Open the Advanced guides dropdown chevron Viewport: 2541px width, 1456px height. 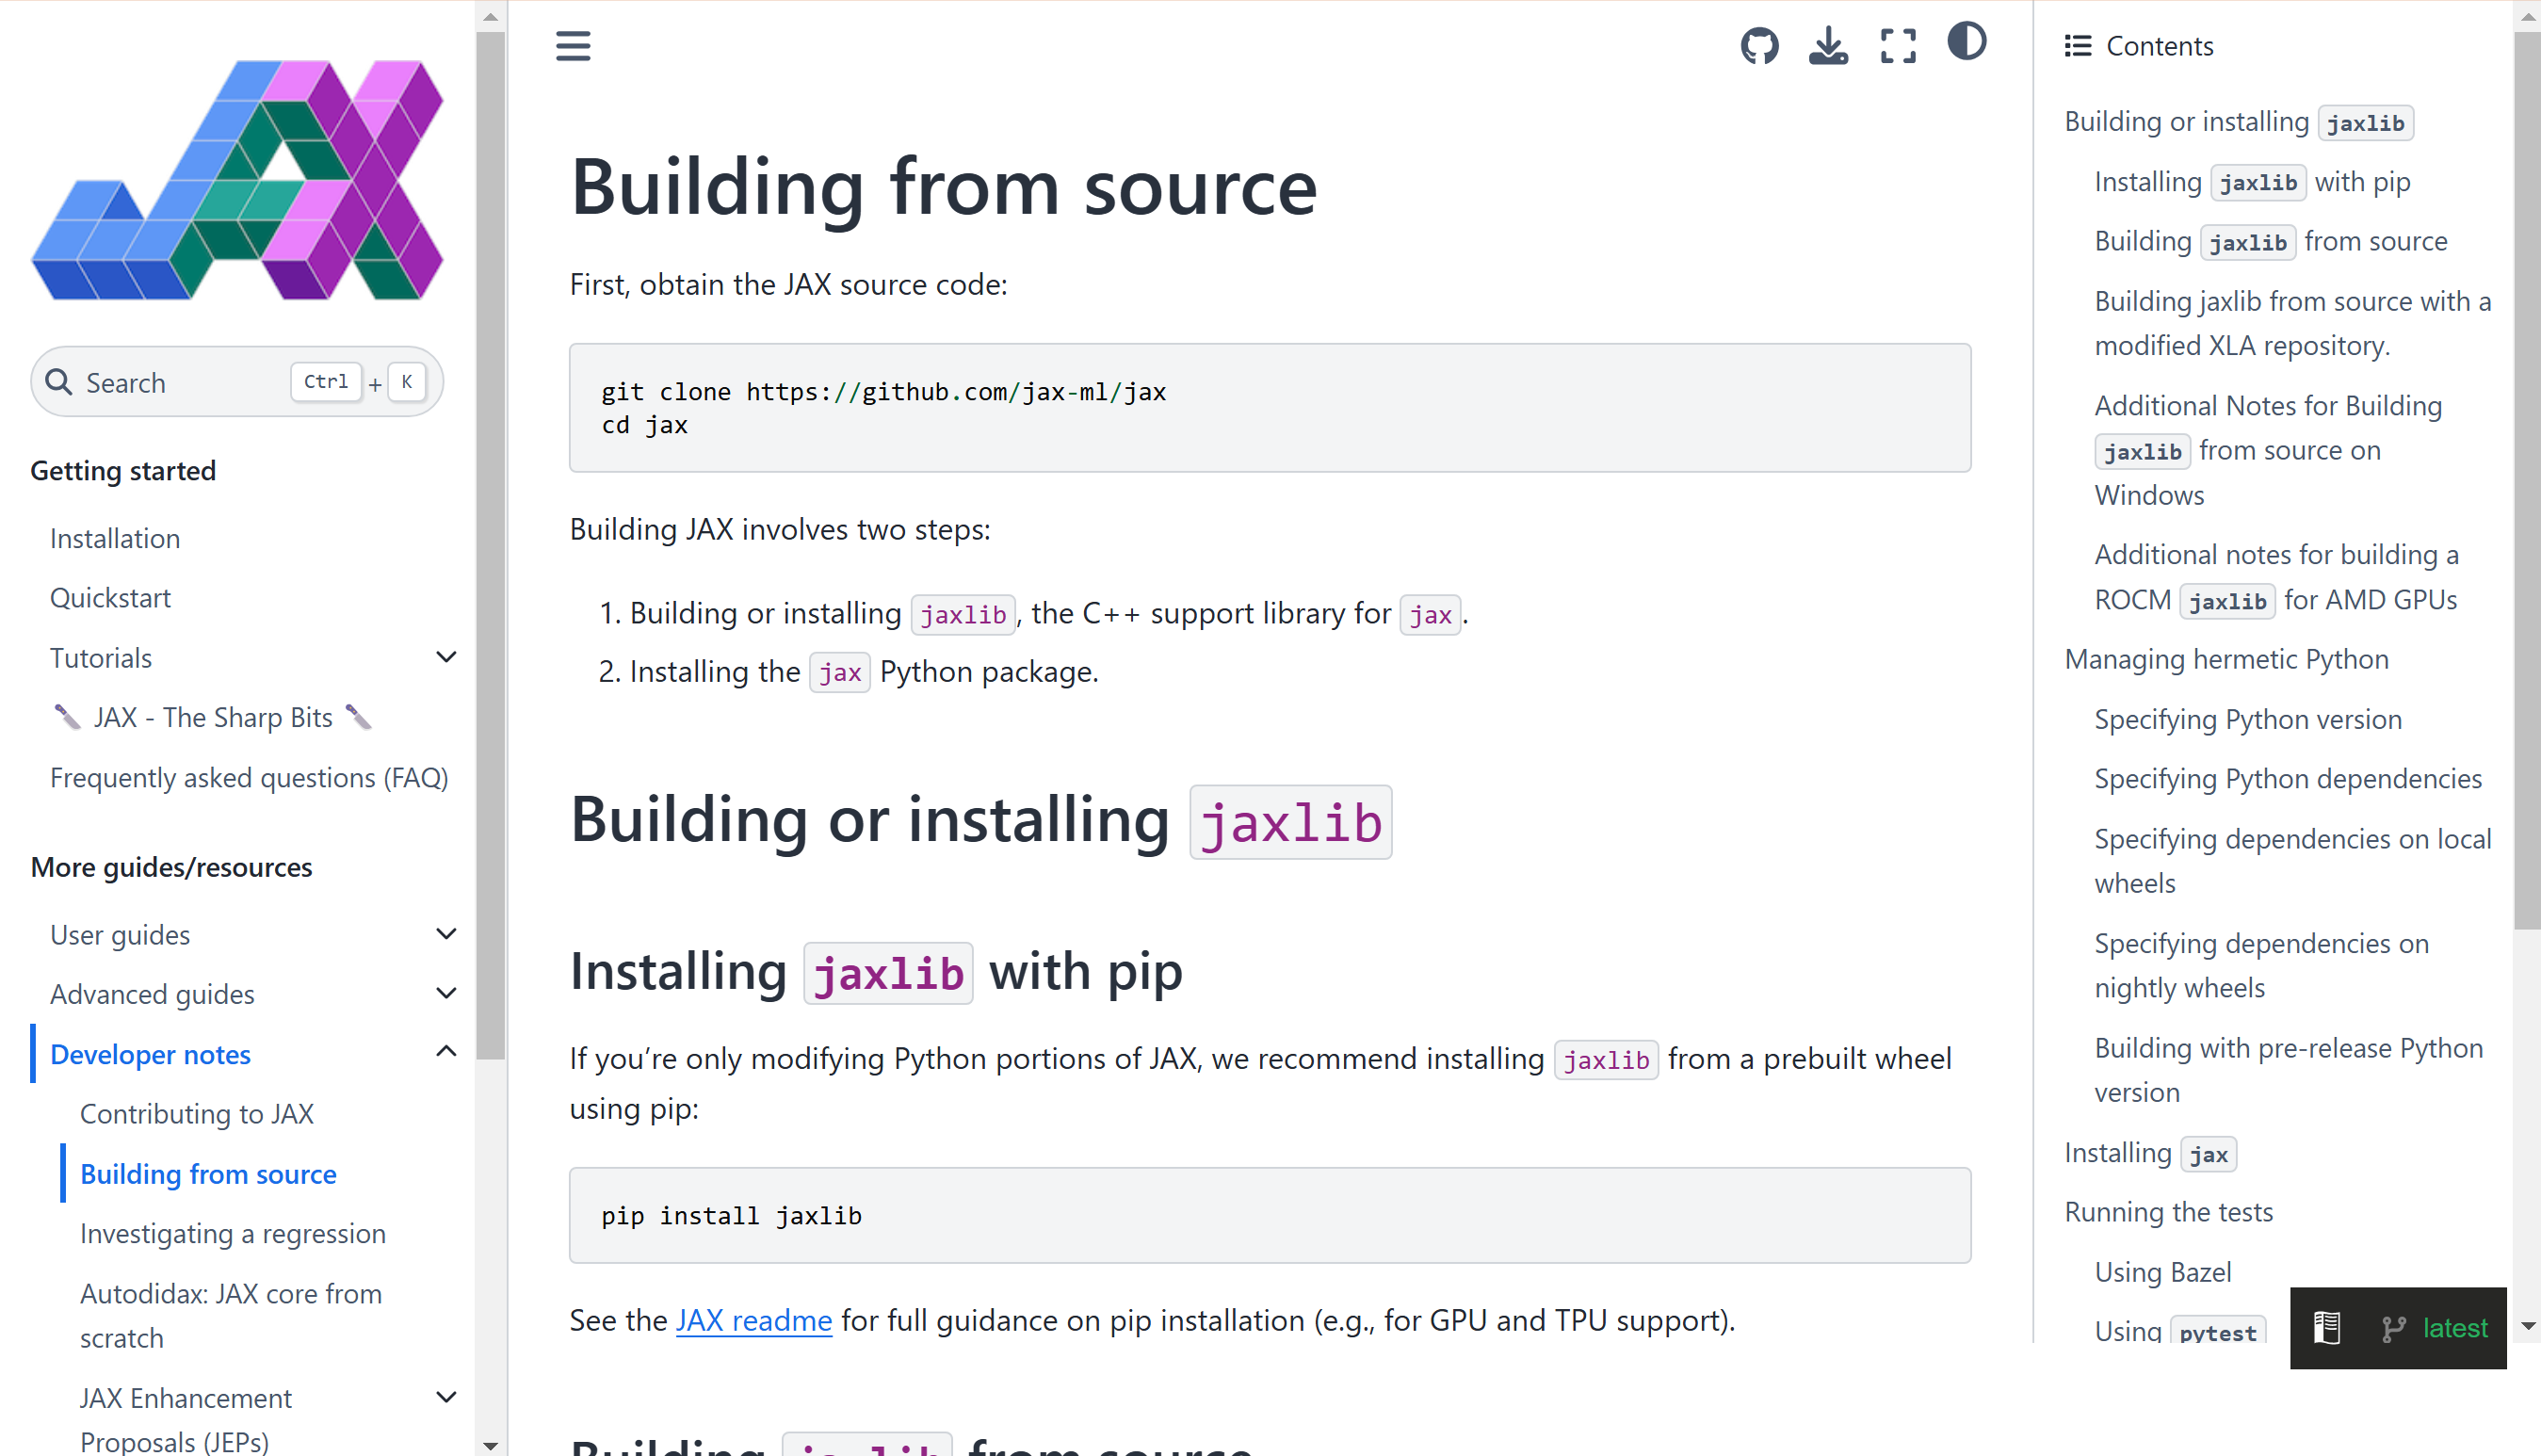click(447, 992)
